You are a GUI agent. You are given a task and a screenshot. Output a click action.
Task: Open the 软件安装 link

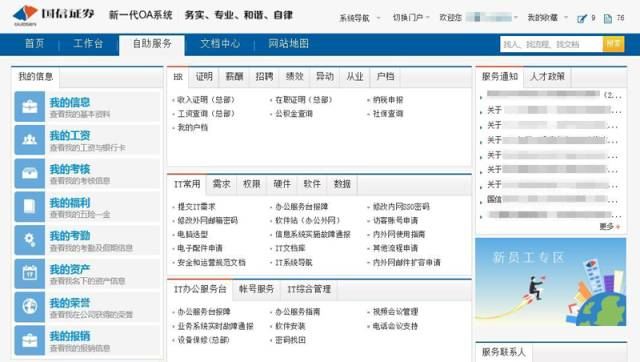(290, 326)
